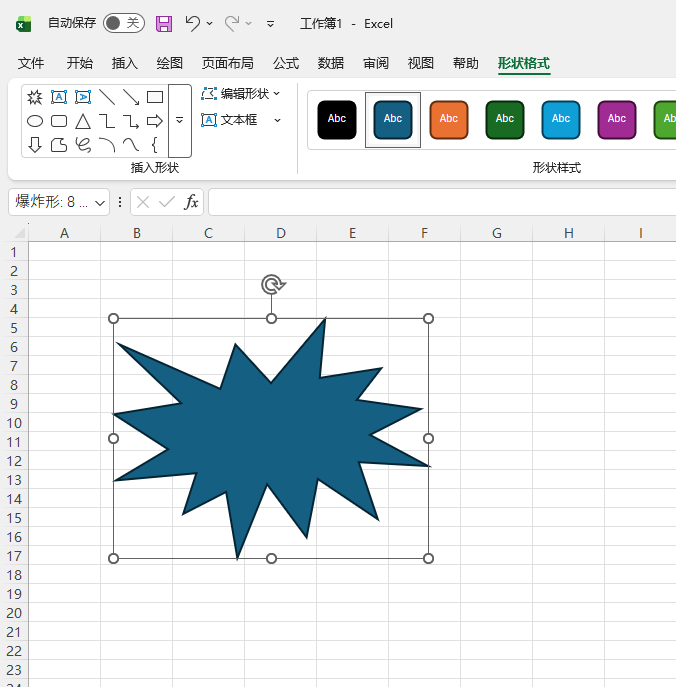The width and height of the screenshot is (676, 687).
Task: Click the formula bar options dots
Action: (120, 202)
